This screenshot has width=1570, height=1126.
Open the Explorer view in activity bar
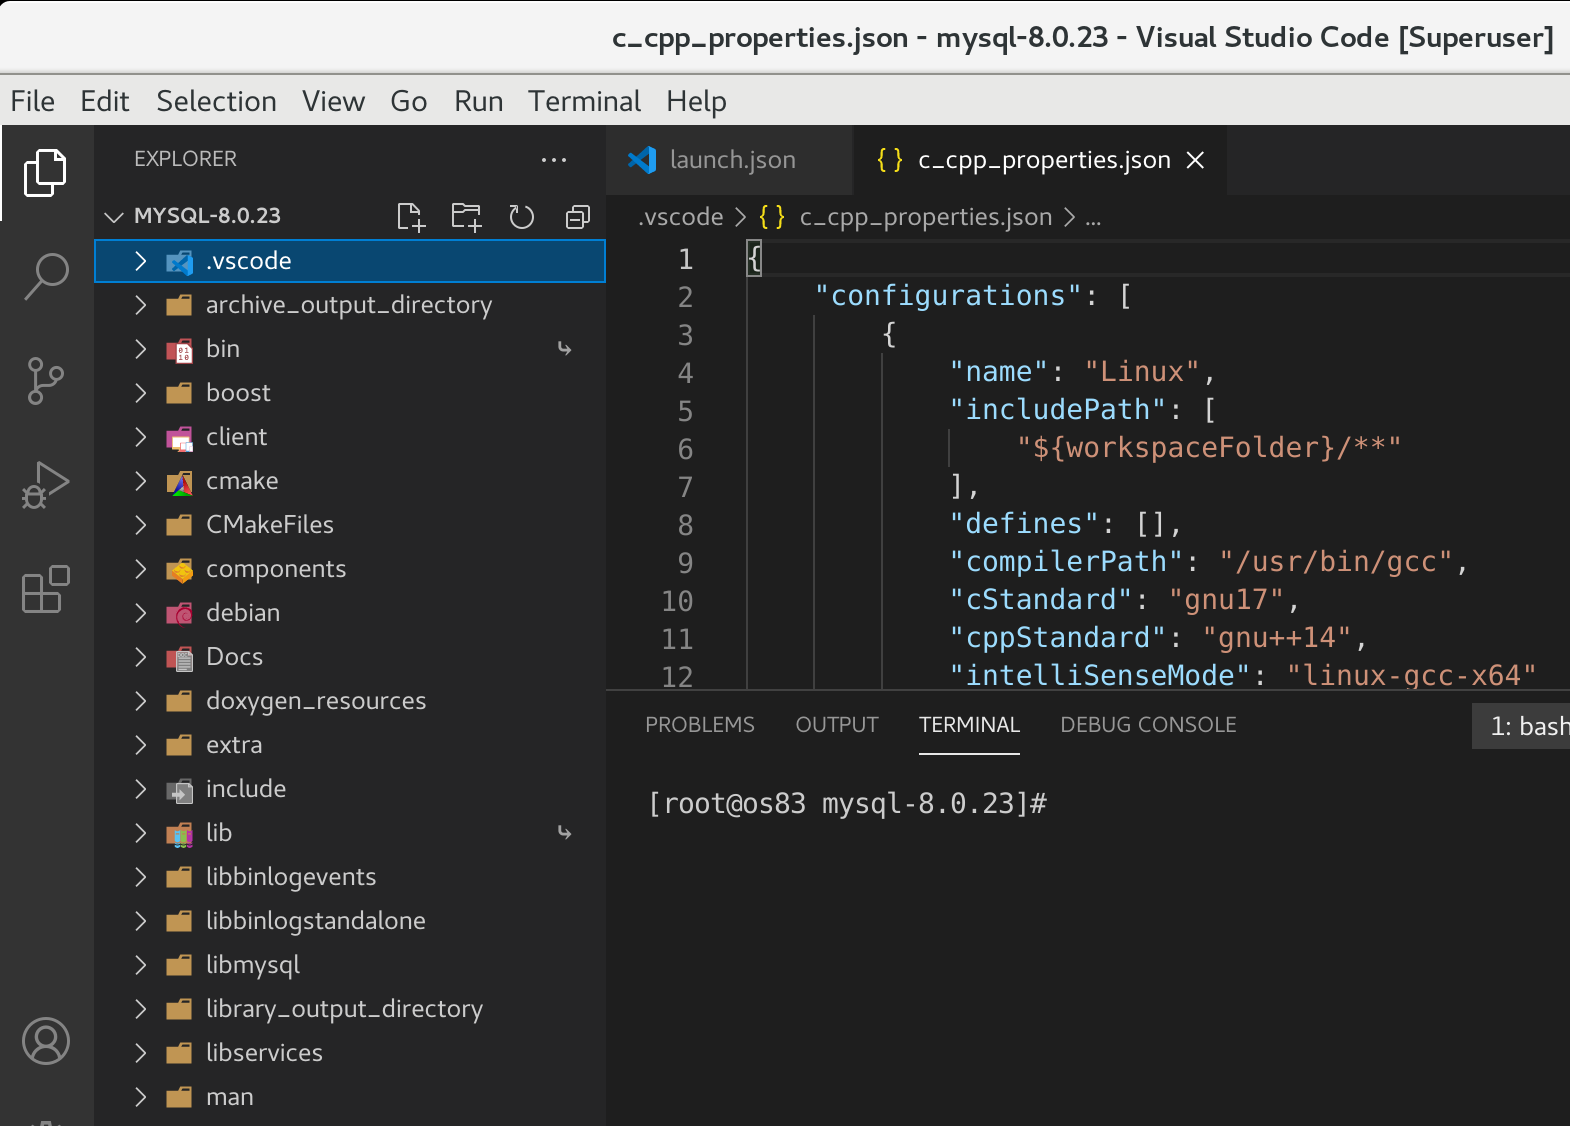(46, 173)
